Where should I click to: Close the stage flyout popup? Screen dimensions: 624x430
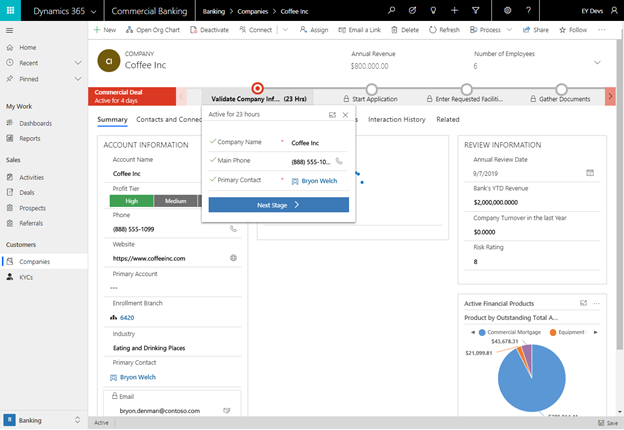346,115
